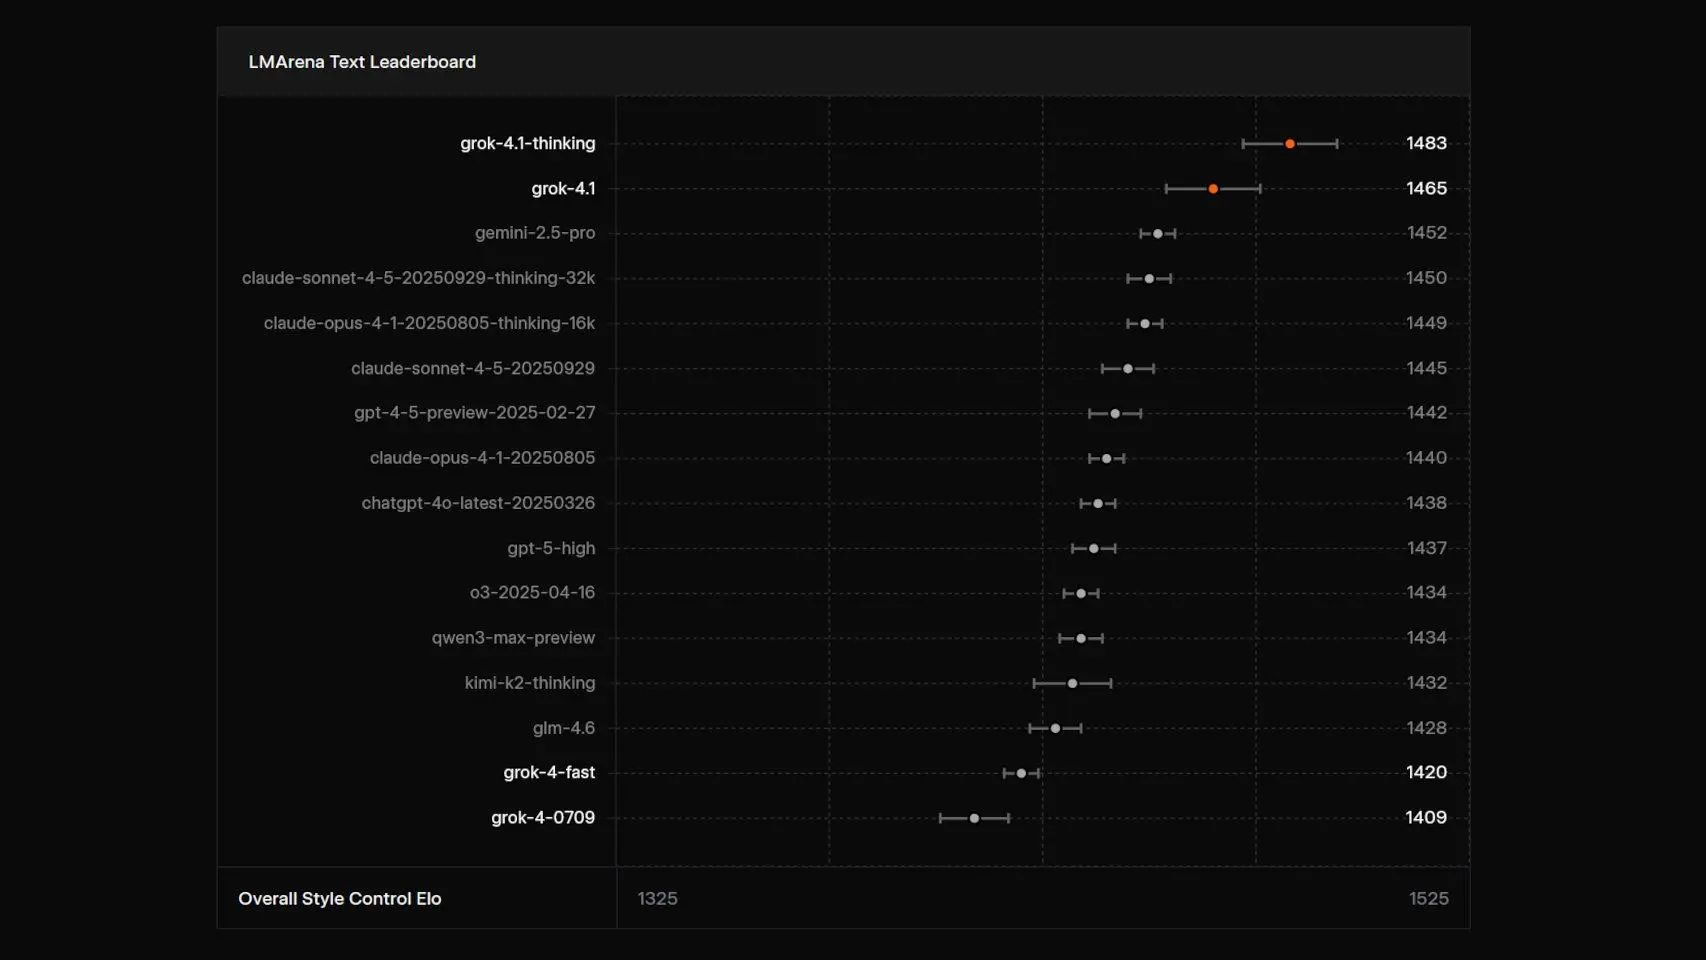Click the gemini-2.5-pro model name
The width and height of the screenshot is (1706, 960).
pos(535,233)
